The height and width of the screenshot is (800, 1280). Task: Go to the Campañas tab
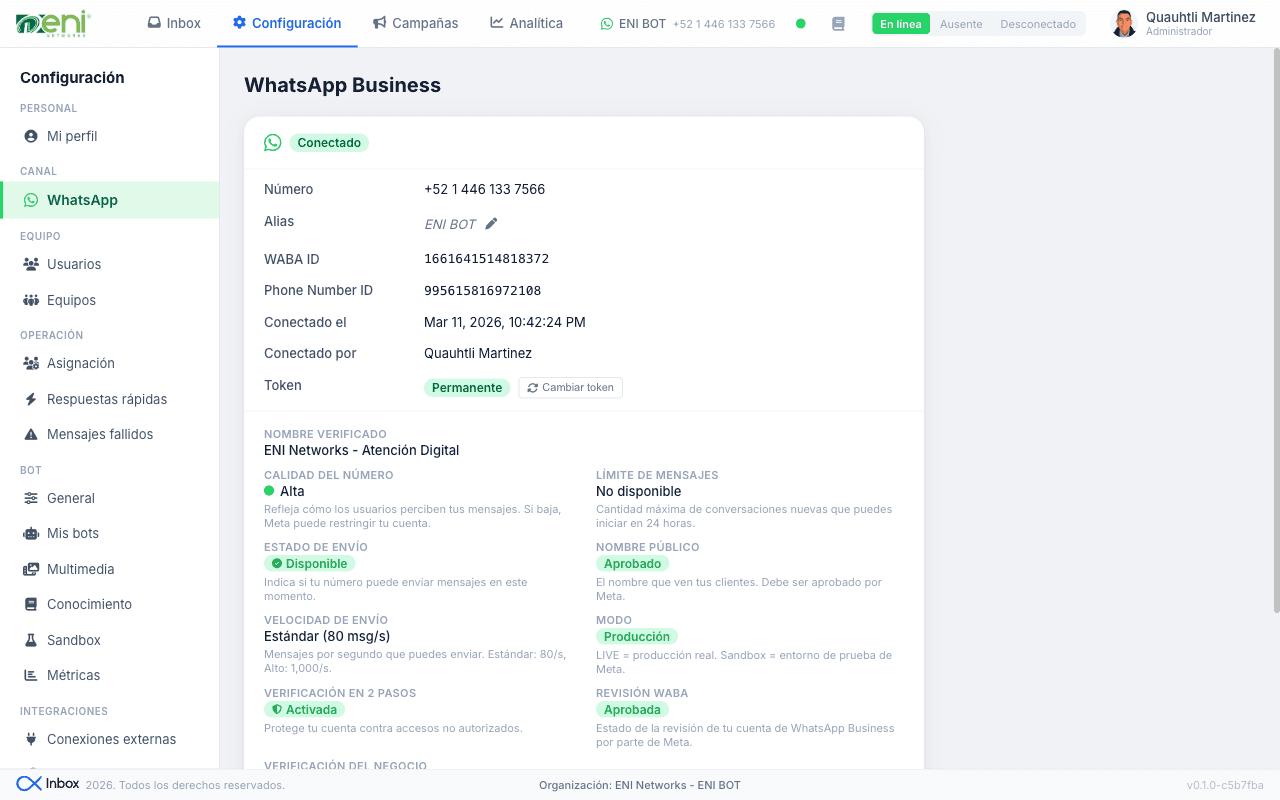click(416, 23)
